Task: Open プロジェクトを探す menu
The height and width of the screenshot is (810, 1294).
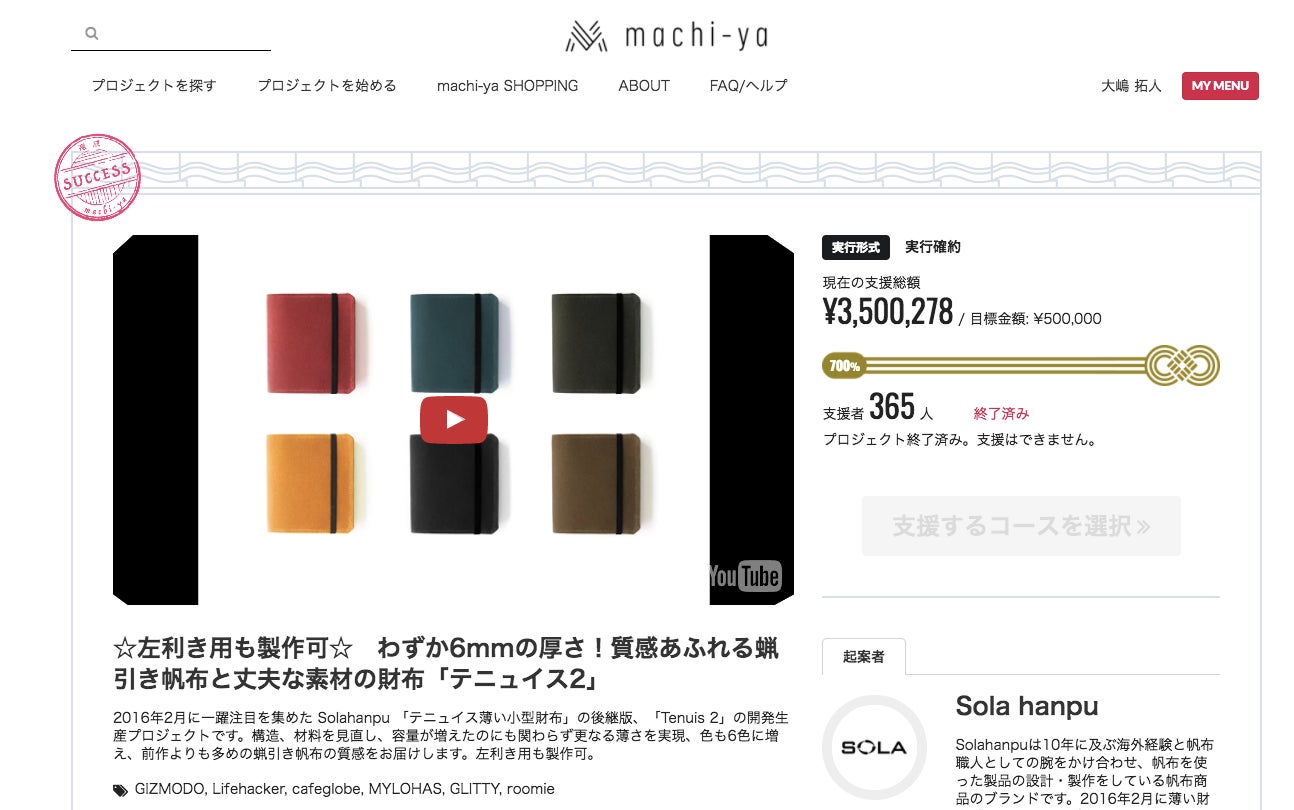Action: pos(154,86)
